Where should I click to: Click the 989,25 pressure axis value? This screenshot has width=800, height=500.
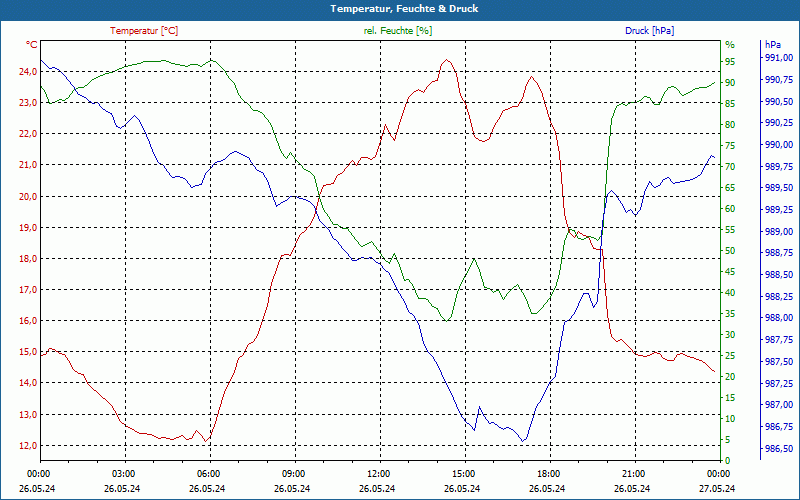coord(779,210)
